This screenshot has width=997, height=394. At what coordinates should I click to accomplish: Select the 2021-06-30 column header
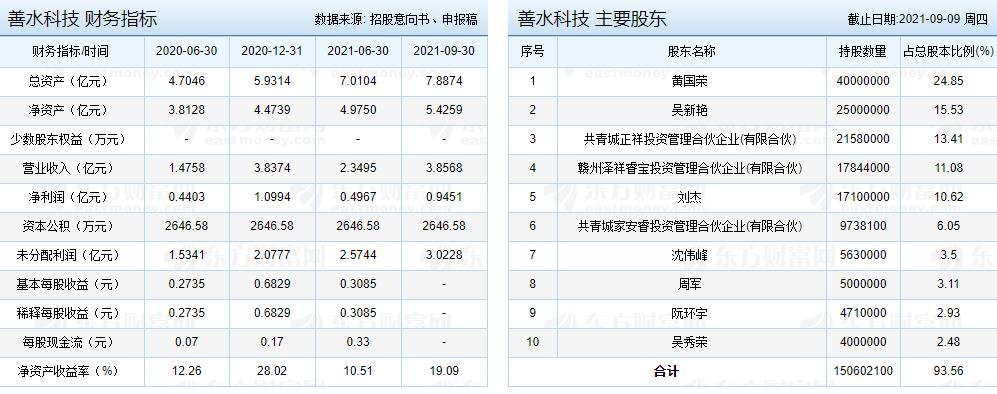point(358,51)
